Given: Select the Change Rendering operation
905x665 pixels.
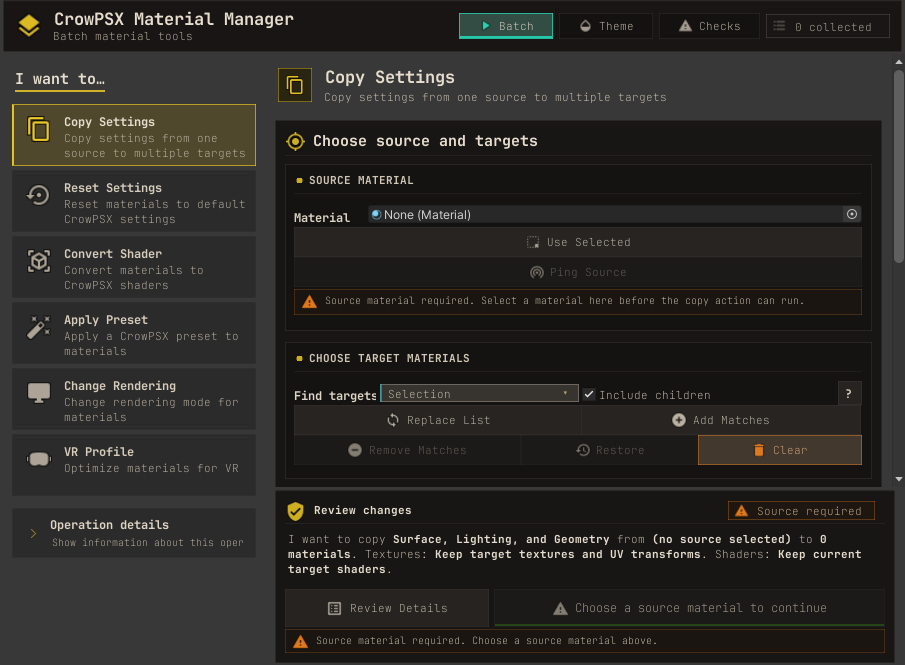Looking at the screenshot, I should [x=134, y=399].
